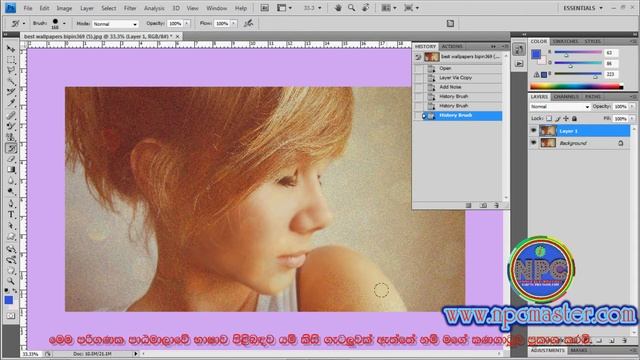Set history brush source to Add Noise
The image size is (640, 360).
(x=418, y=87)
